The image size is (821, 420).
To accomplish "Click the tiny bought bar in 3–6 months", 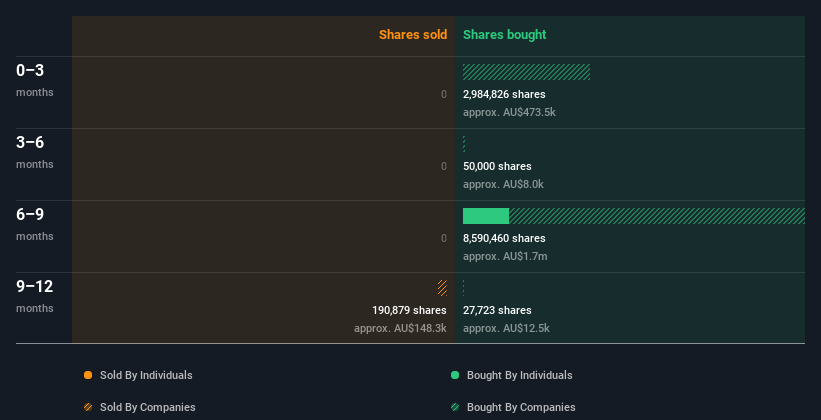I will [x=464, y=144].
